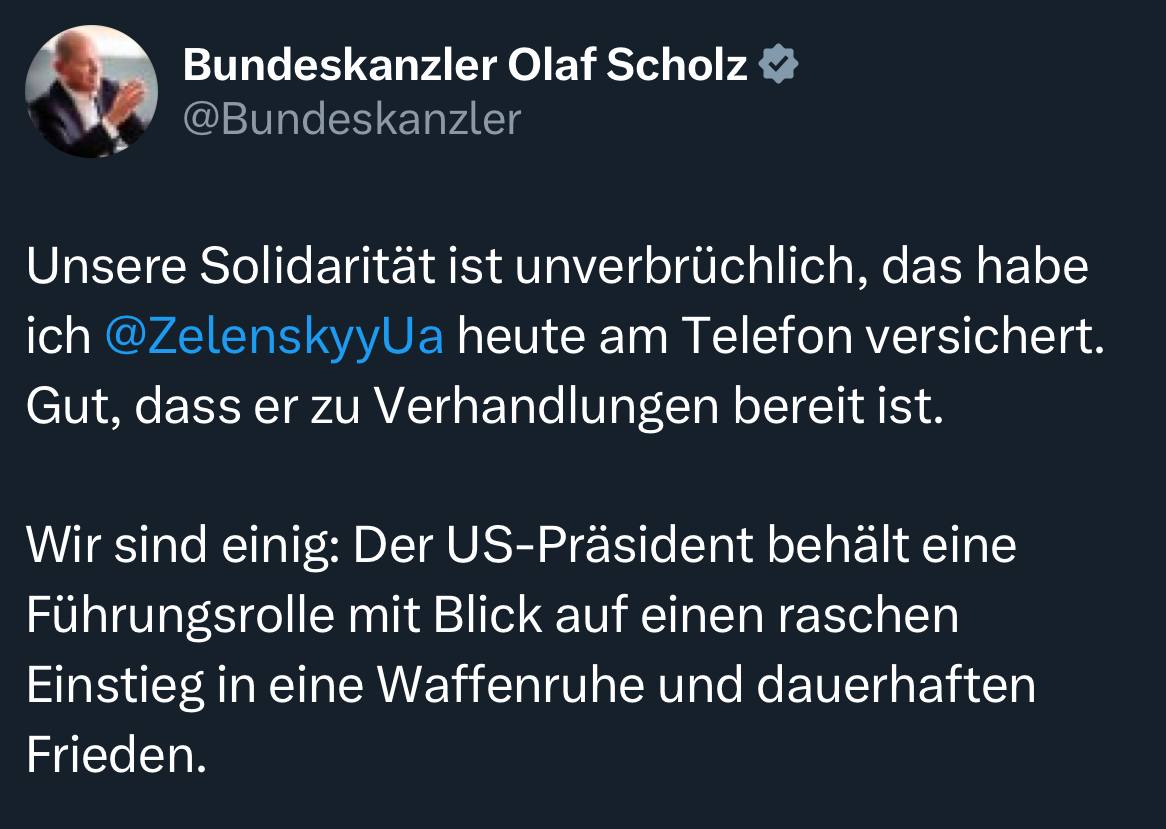Open the Bundeskanzler Olaf Scholz display name
The height and width of the screenshot is (829, 1166).
pos(465,66)
